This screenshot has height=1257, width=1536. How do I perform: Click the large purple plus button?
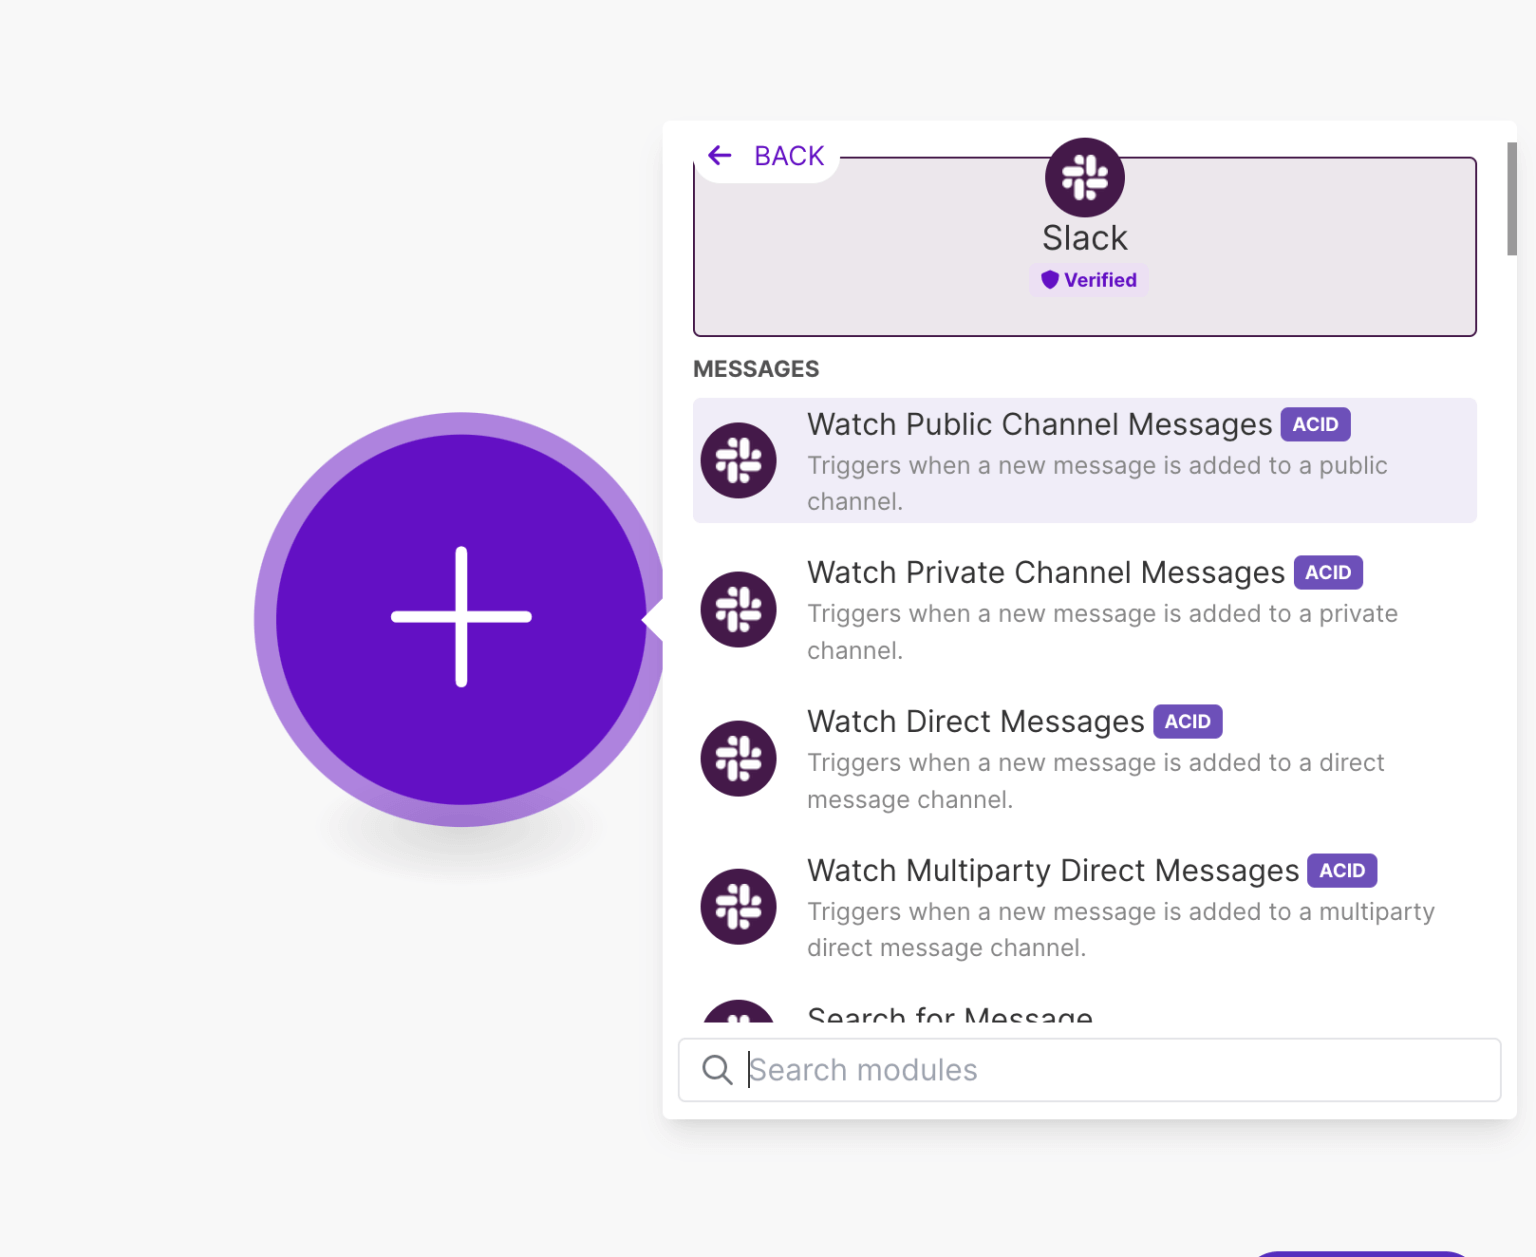tap(460, 617)
